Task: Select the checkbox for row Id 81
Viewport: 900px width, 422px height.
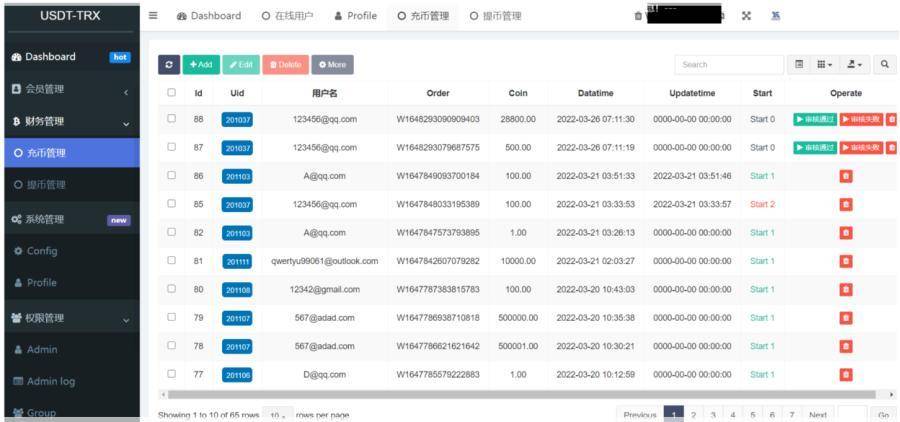Action: pyautogui.click(x=171, y=261)
